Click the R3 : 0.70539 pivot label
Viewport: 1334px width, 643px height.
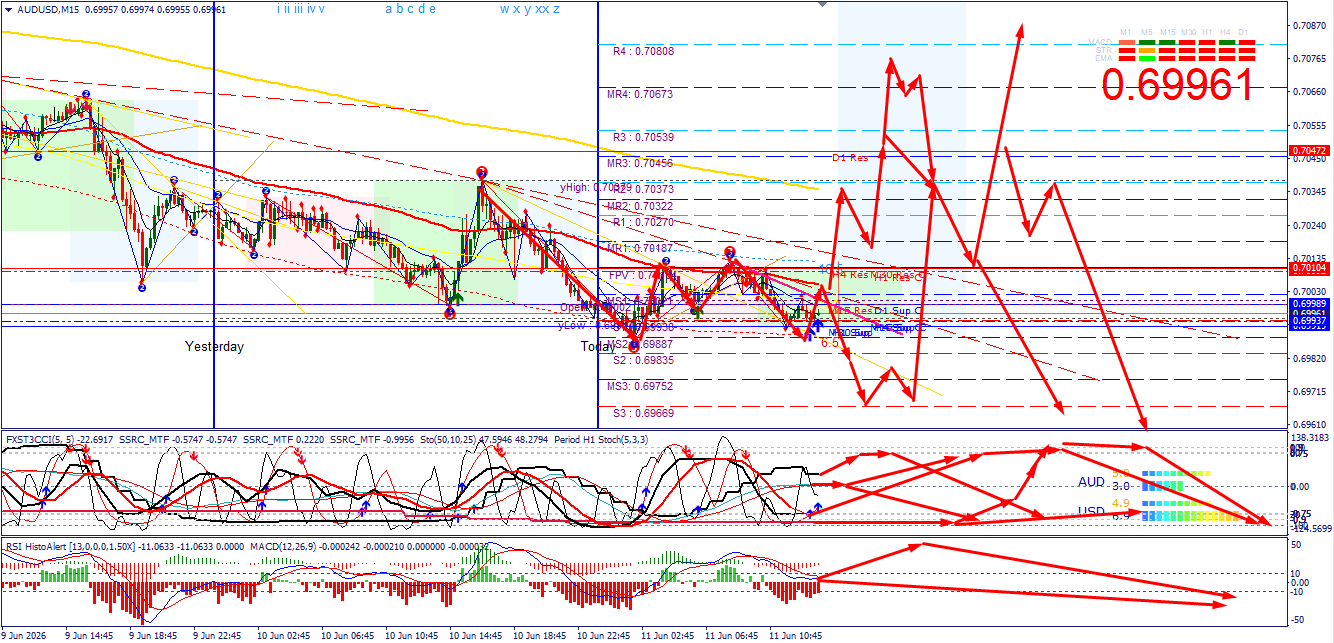(x=643, y=137)
